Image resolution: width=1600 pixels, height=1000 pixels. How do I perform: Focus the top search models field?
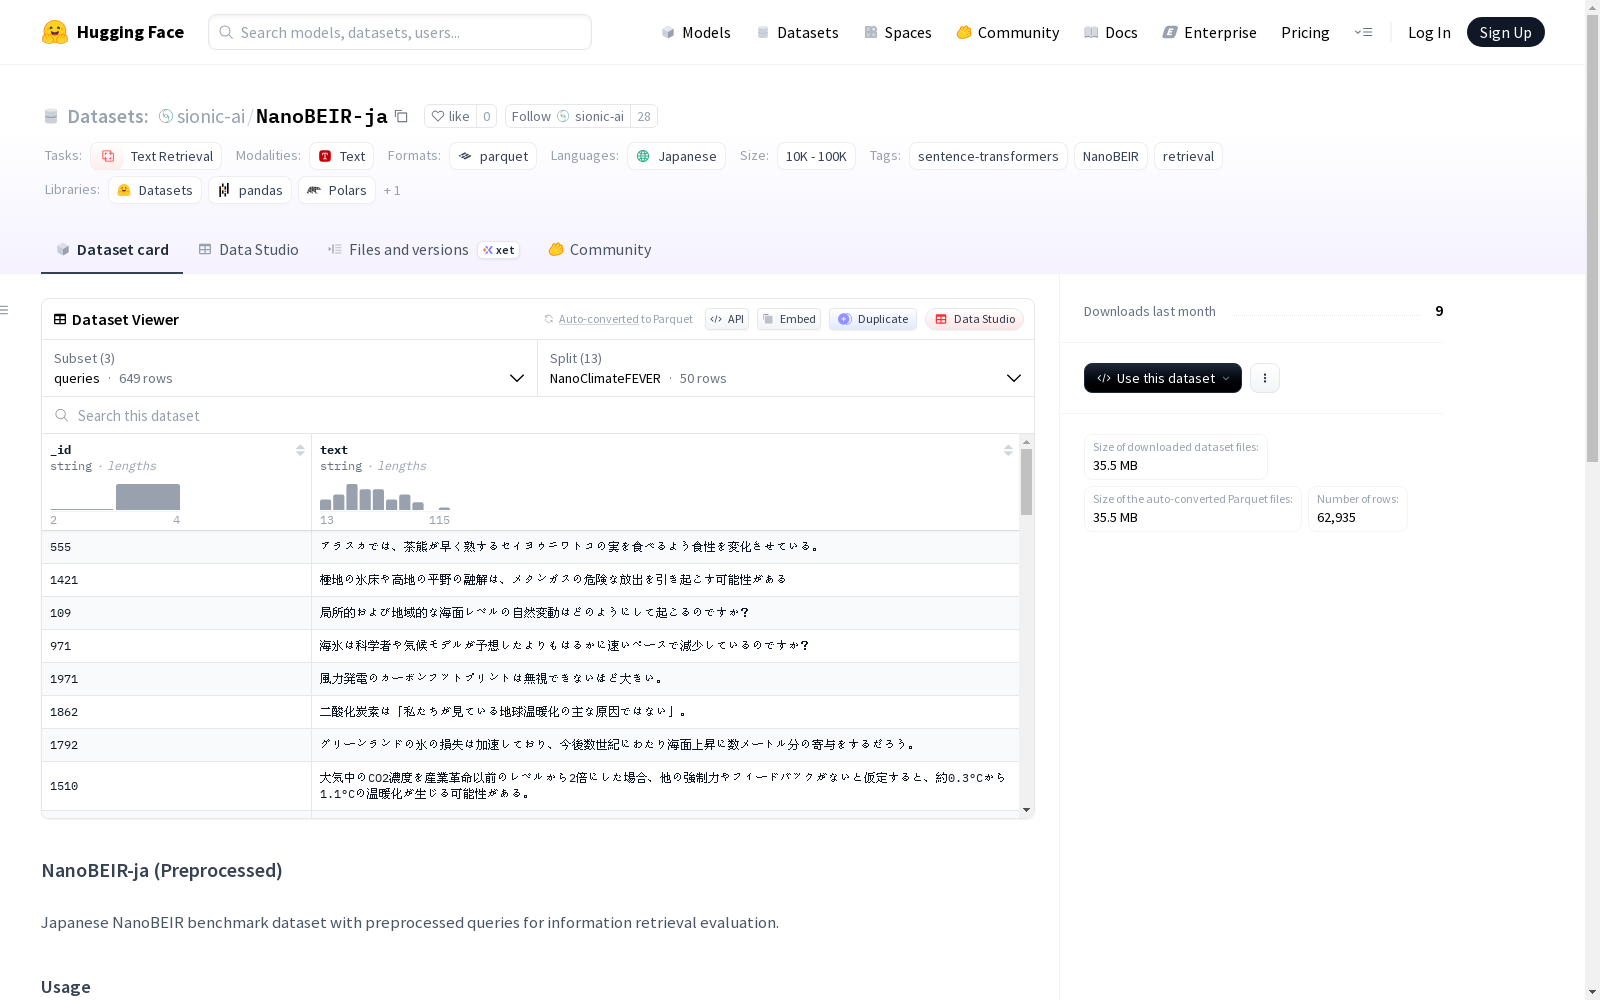tap(400, 32)
